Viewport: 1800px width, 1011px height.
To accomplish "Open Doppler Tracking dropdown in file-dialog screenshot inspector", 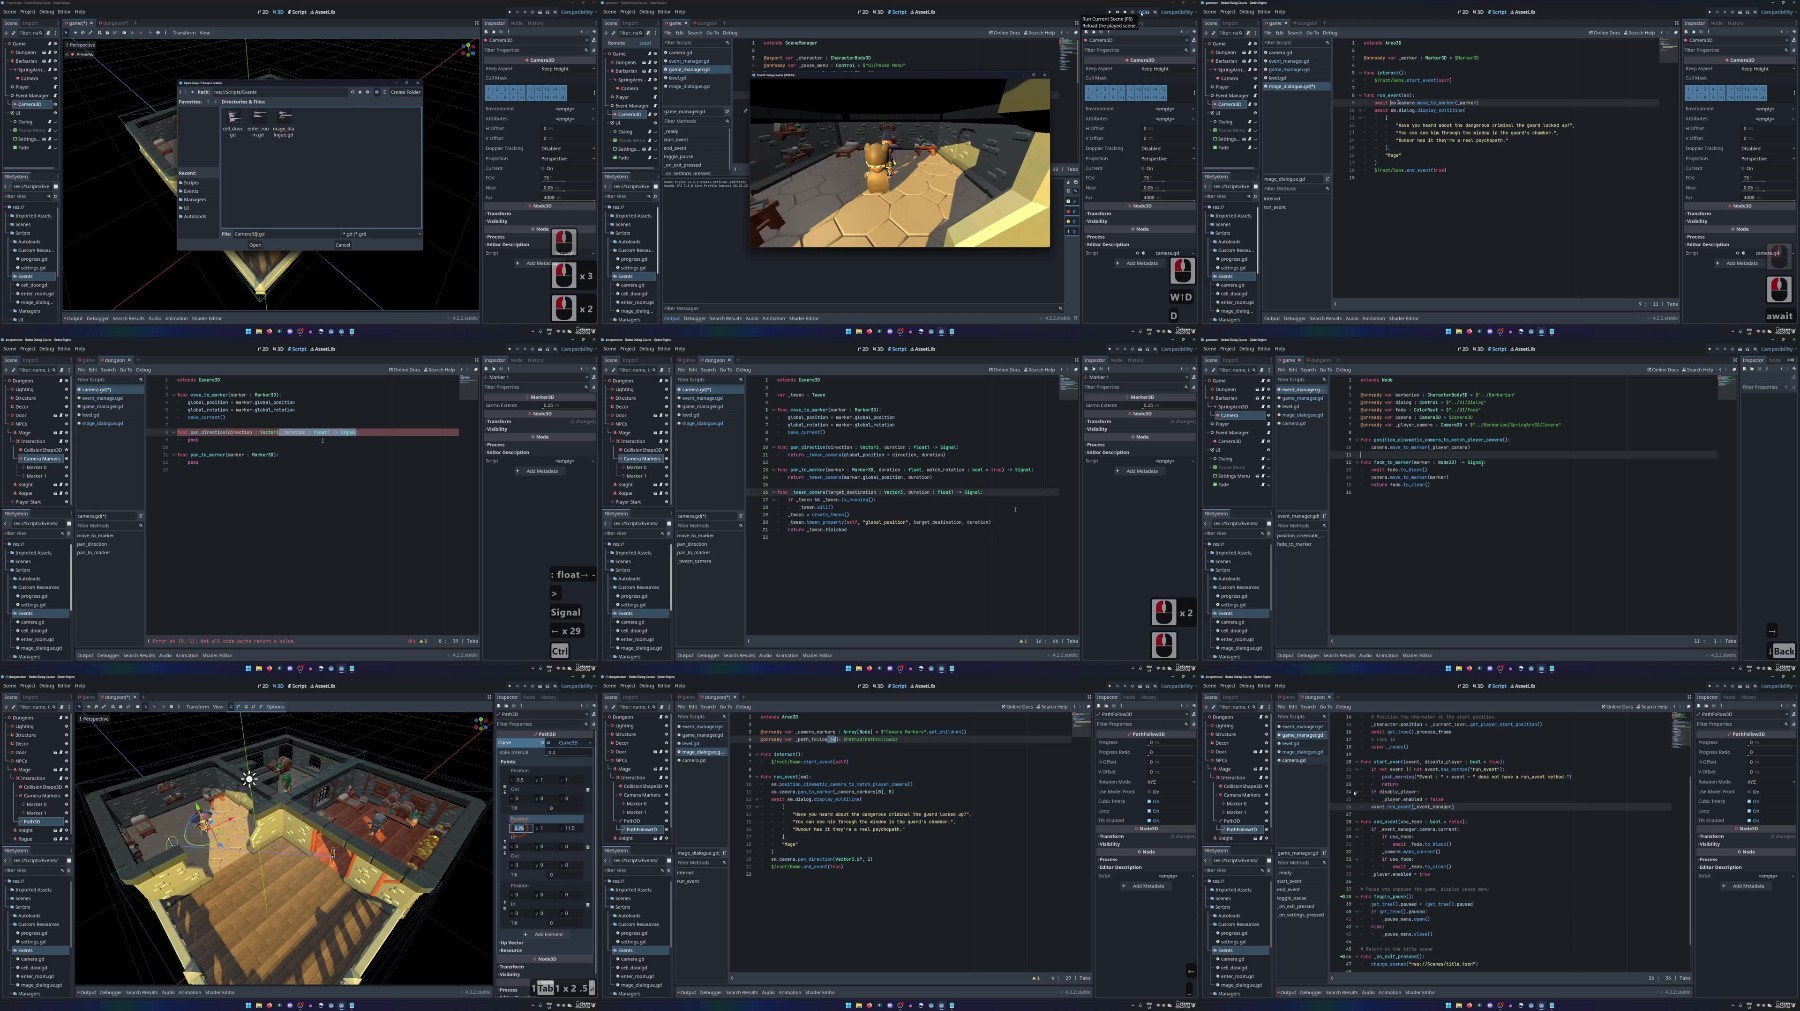I will coord(567,148).
